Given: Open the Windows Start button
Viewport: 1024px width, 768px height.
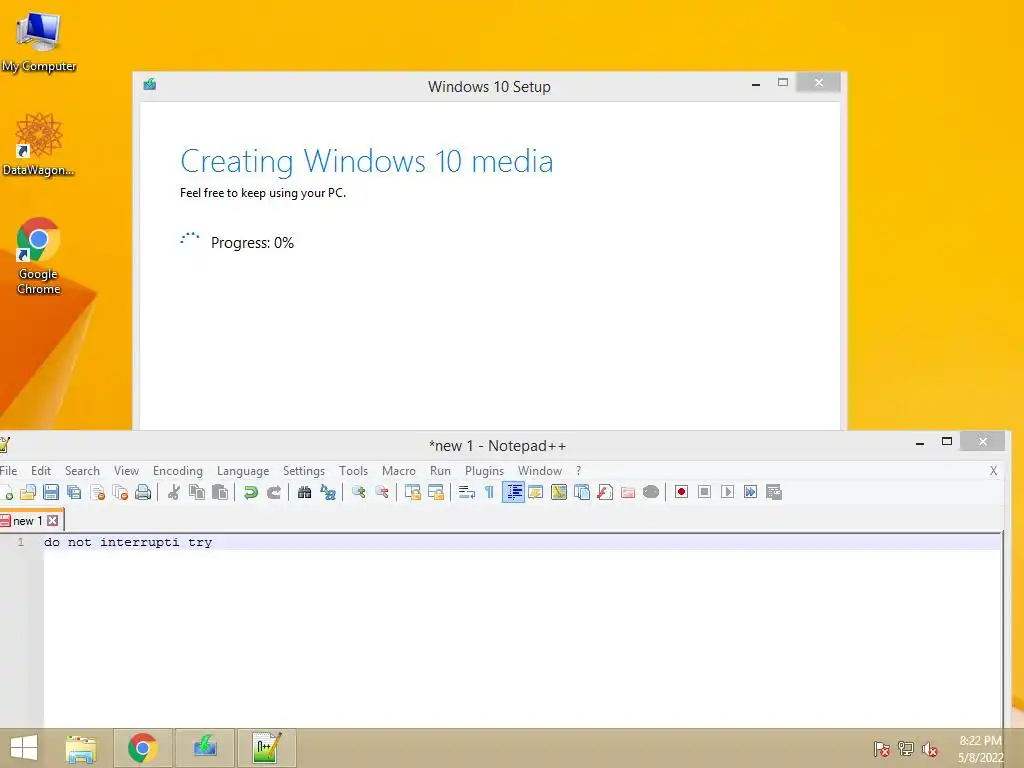Looking at the screenshot, I should click(24, 748).
